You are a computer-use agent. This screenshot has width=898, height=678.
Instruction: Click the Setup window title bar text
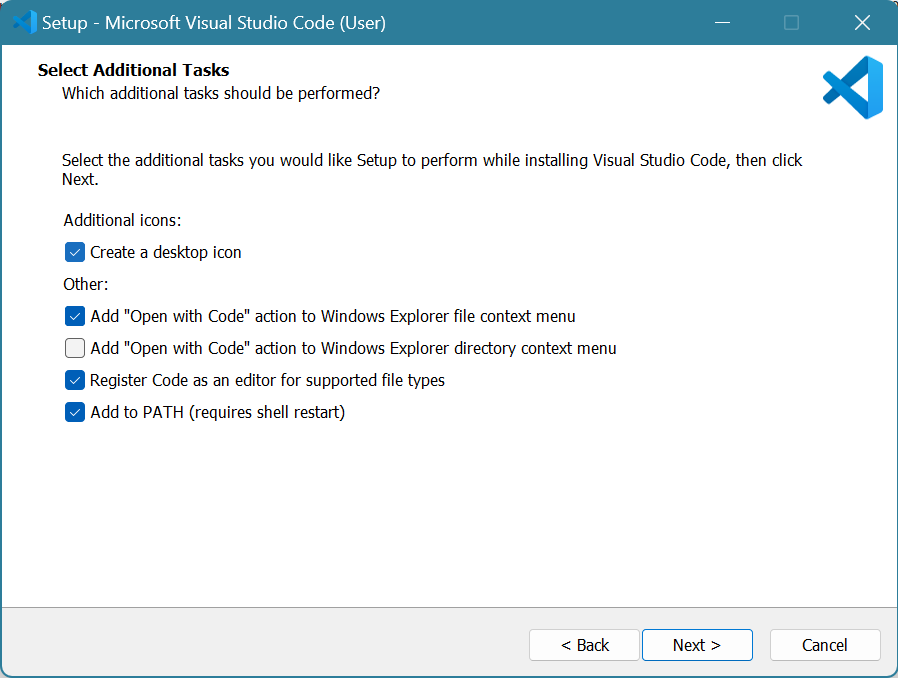[213, 22]
